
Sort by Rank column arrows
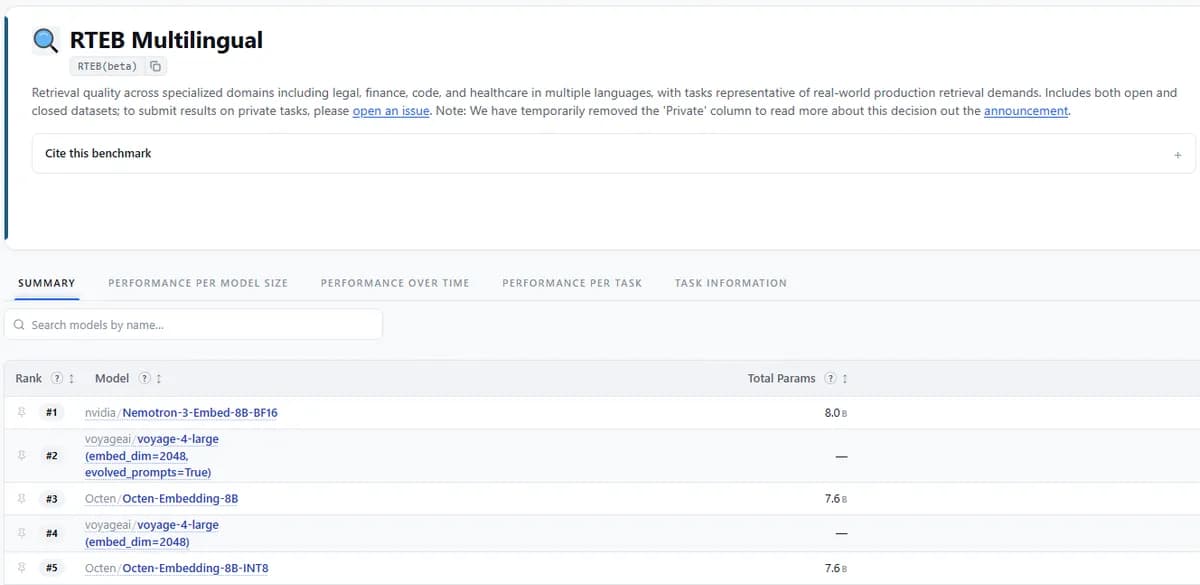pyautogui.click(x=71, y=378)
